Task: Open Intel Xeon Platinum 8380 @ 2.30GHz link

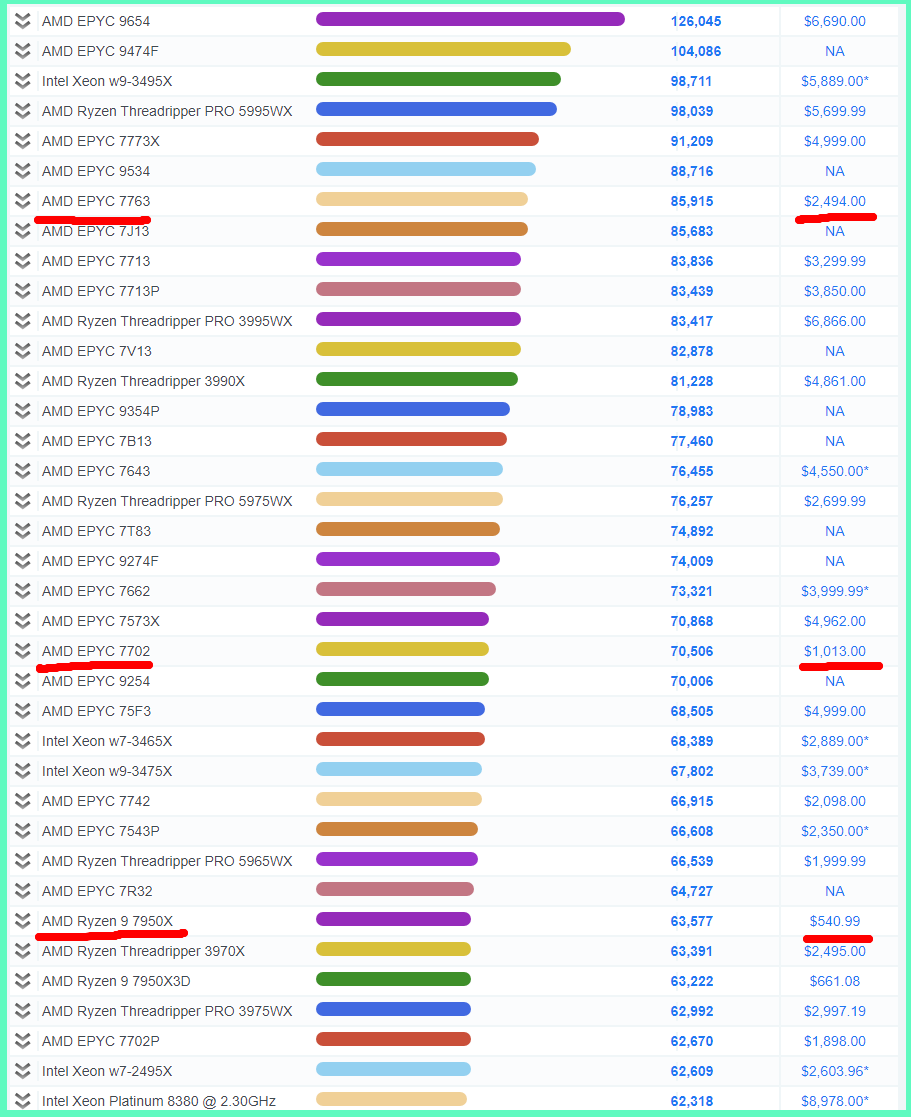Action: coord(159,1101)
